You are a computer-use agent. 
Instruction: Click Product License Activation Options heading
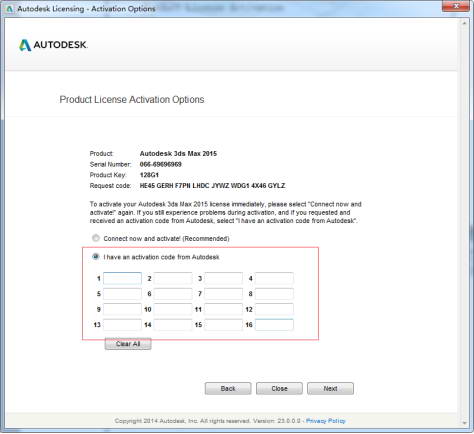(132, 100)
